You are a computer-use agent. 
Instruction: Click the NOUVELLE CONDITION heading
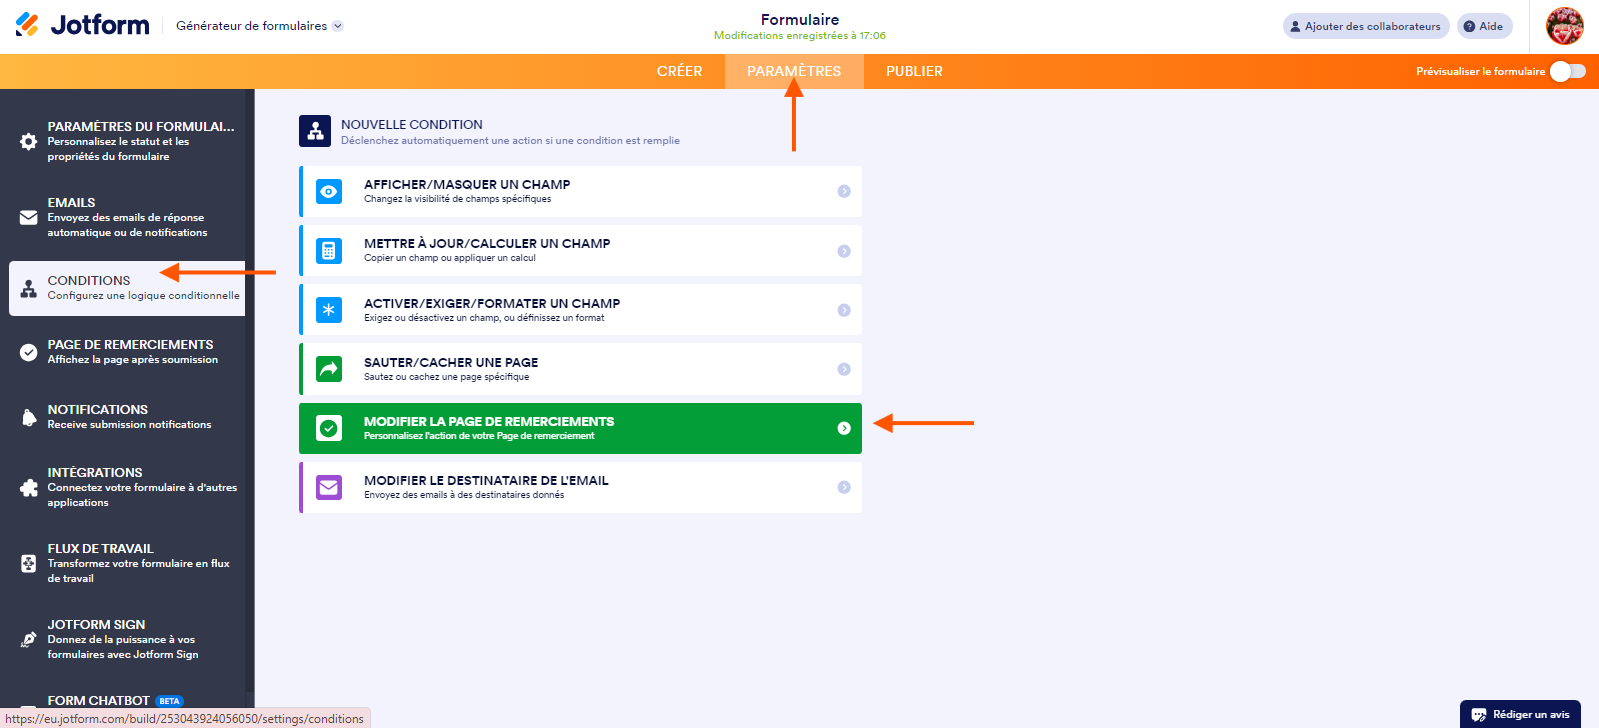coord(412,125)
